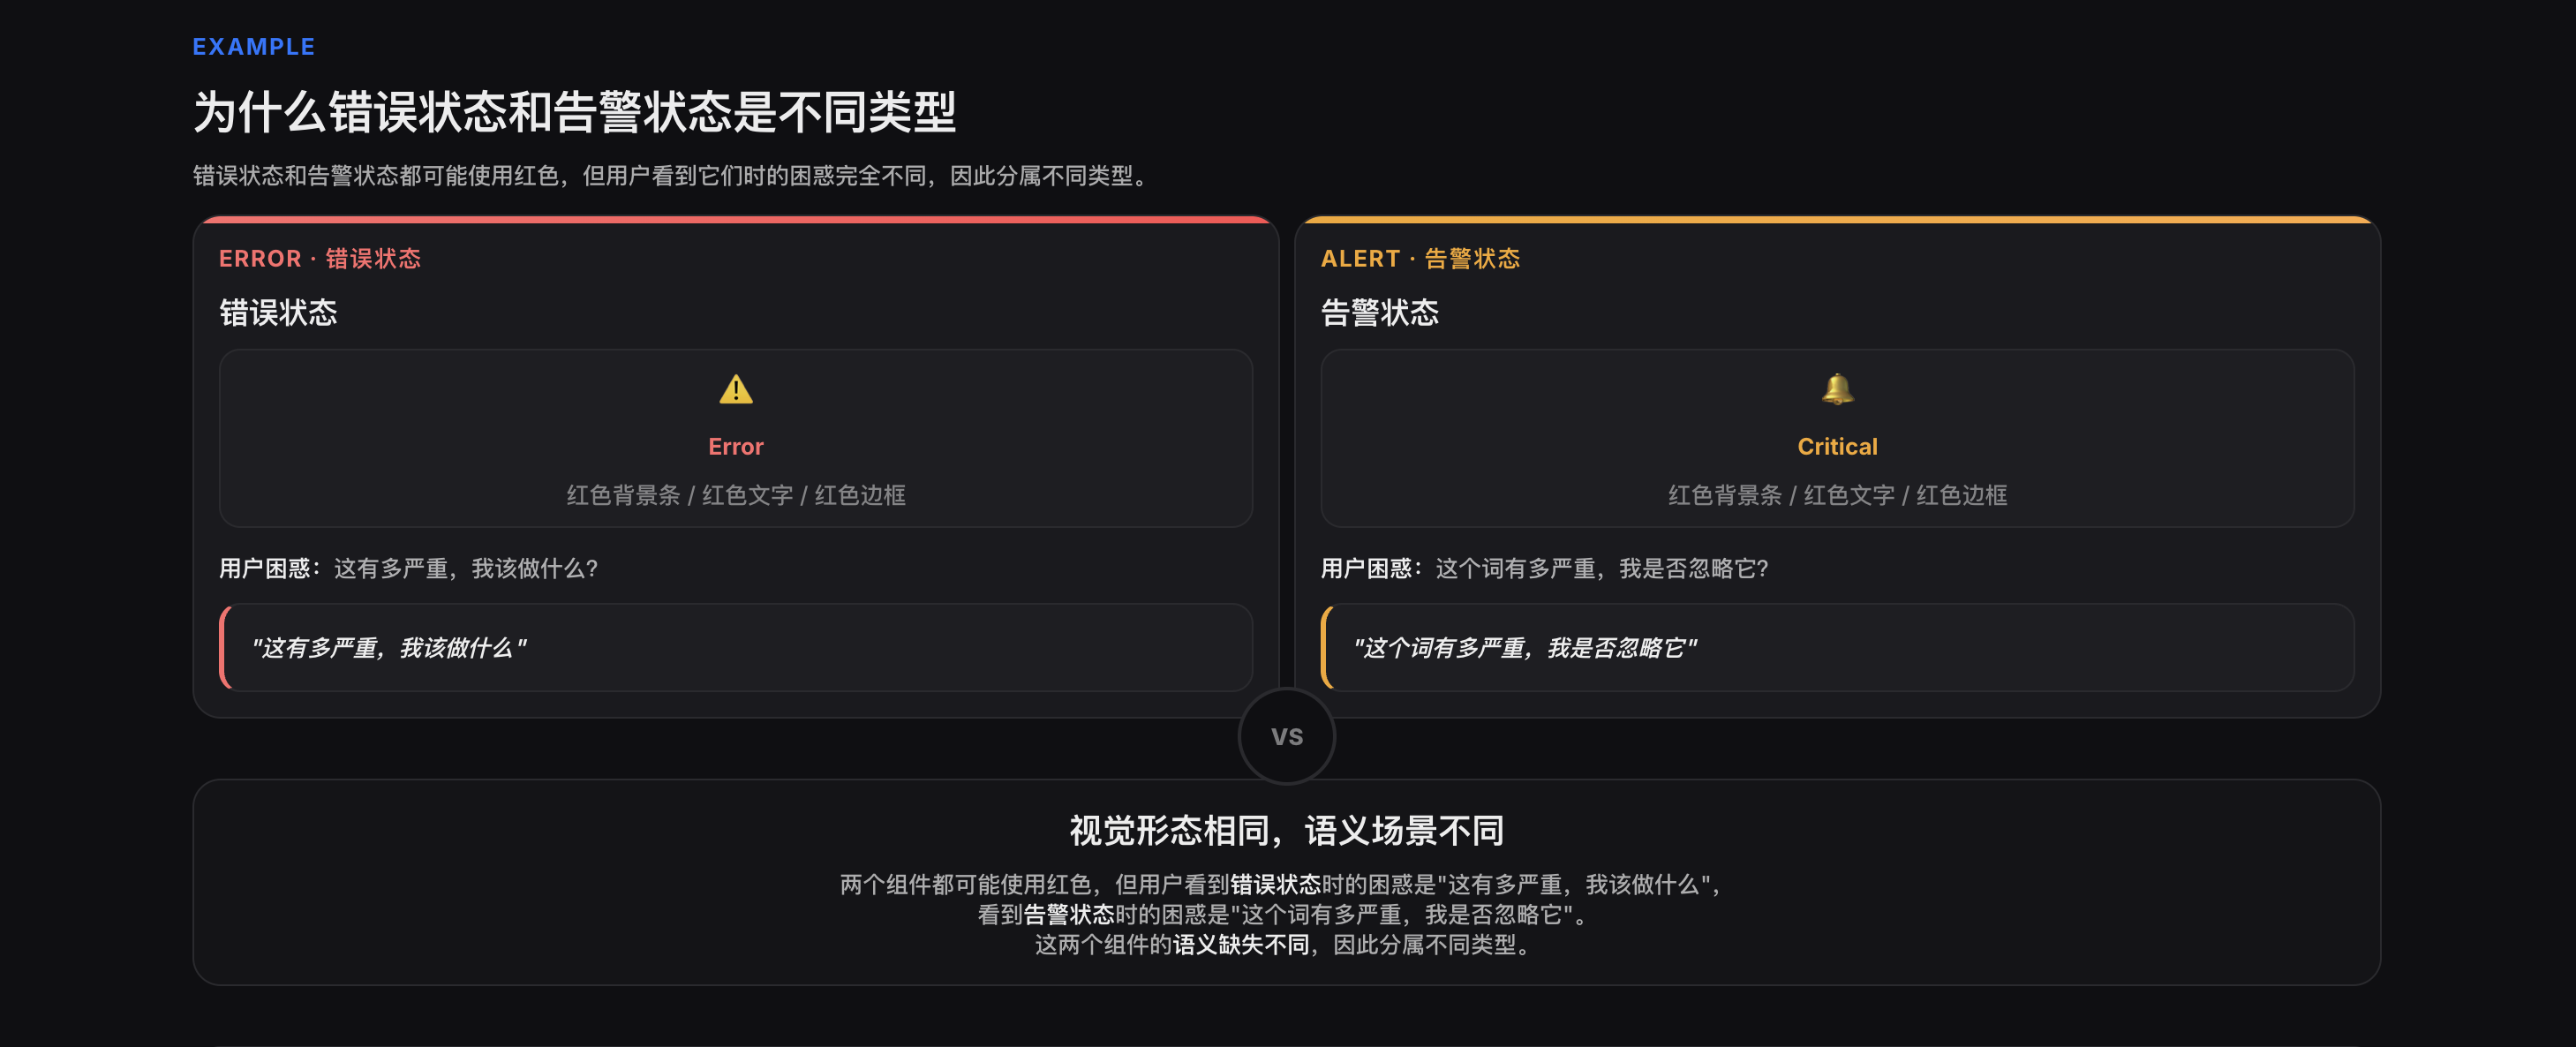
Task: Click the ERROR · 错误状态 card tag
Action: coord(320,259)
